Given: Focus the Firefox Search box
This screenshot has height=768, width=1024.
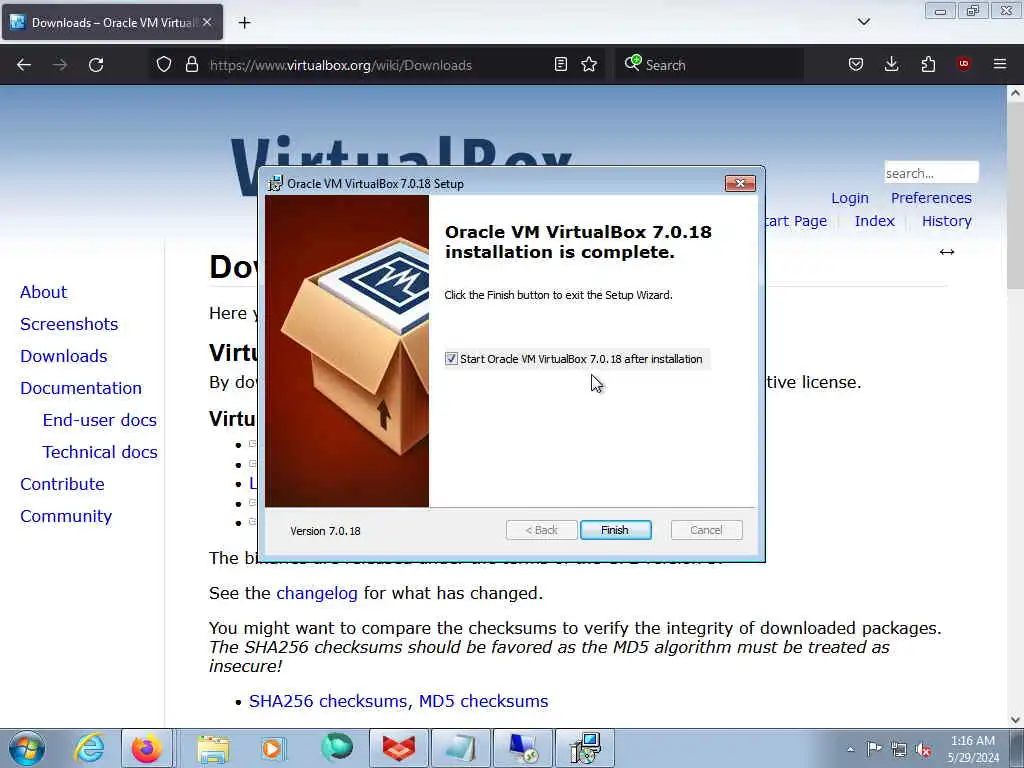Looking at the screenshot, I should 709,65.
